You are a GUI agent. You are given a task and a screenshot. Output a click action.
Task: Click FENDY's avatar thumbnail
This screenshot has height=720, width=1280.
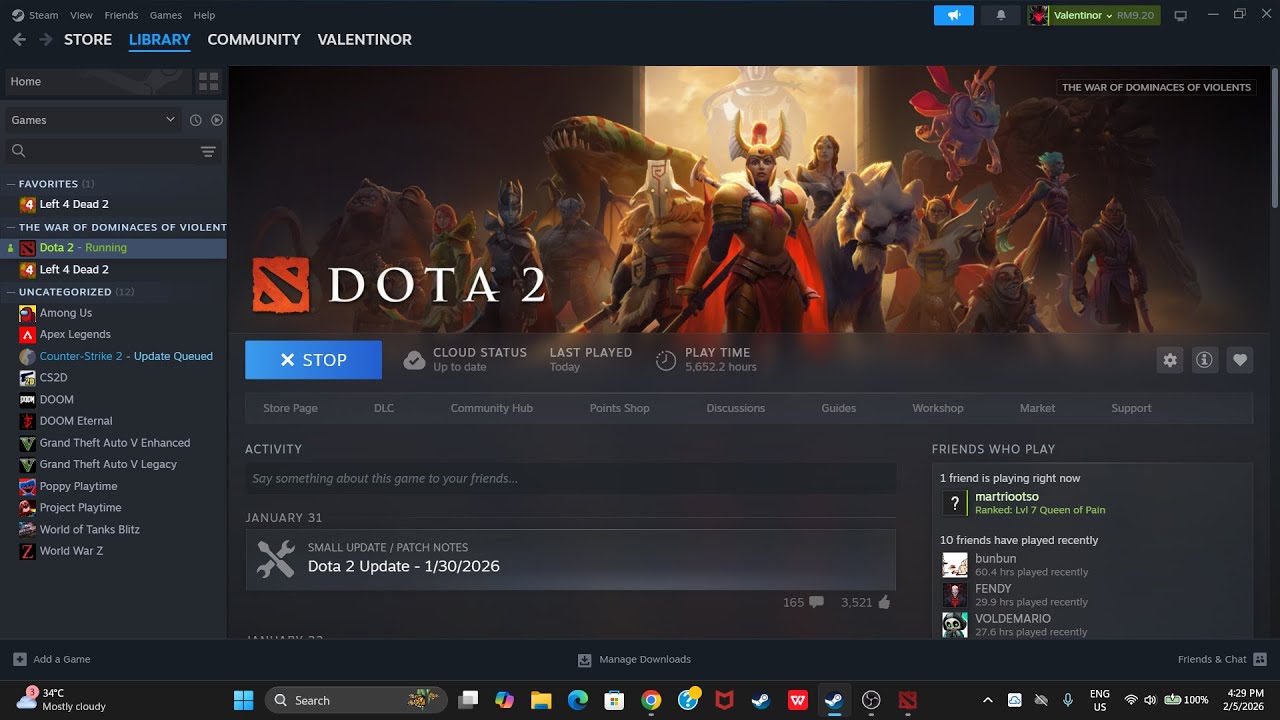pyautogui.click(x=955, y=595)
